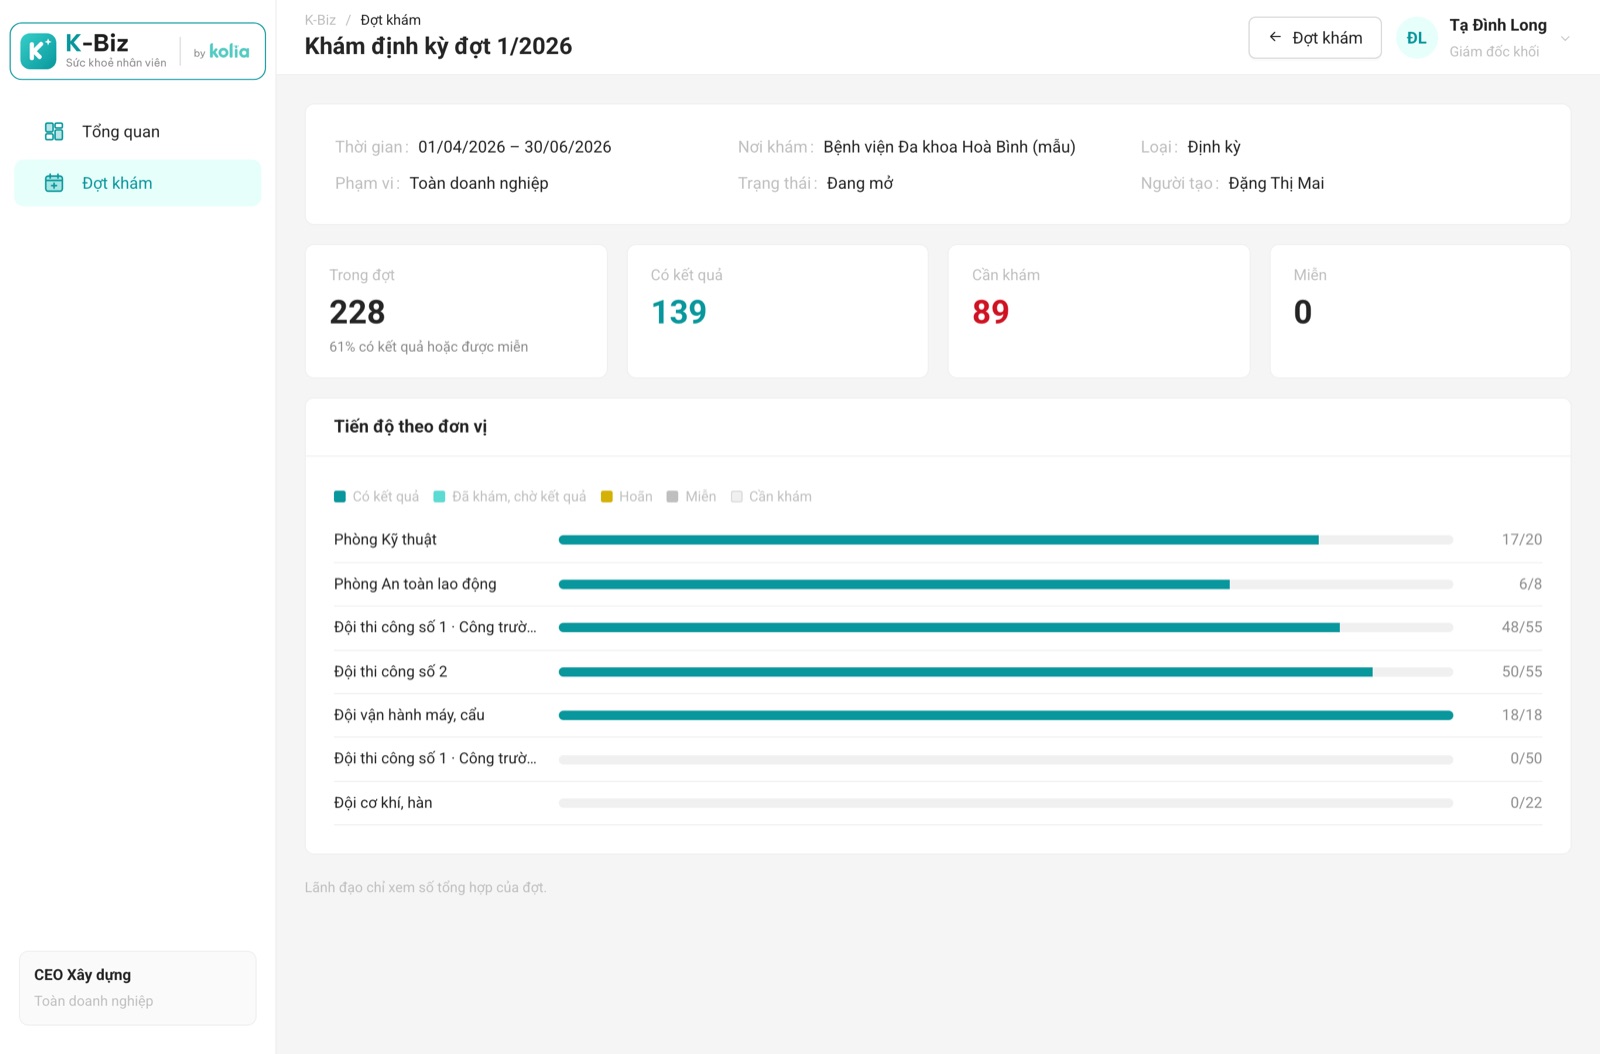Click the 6/8 count
Viewport: 1600px width, 1054px height.
(1530, 584)
